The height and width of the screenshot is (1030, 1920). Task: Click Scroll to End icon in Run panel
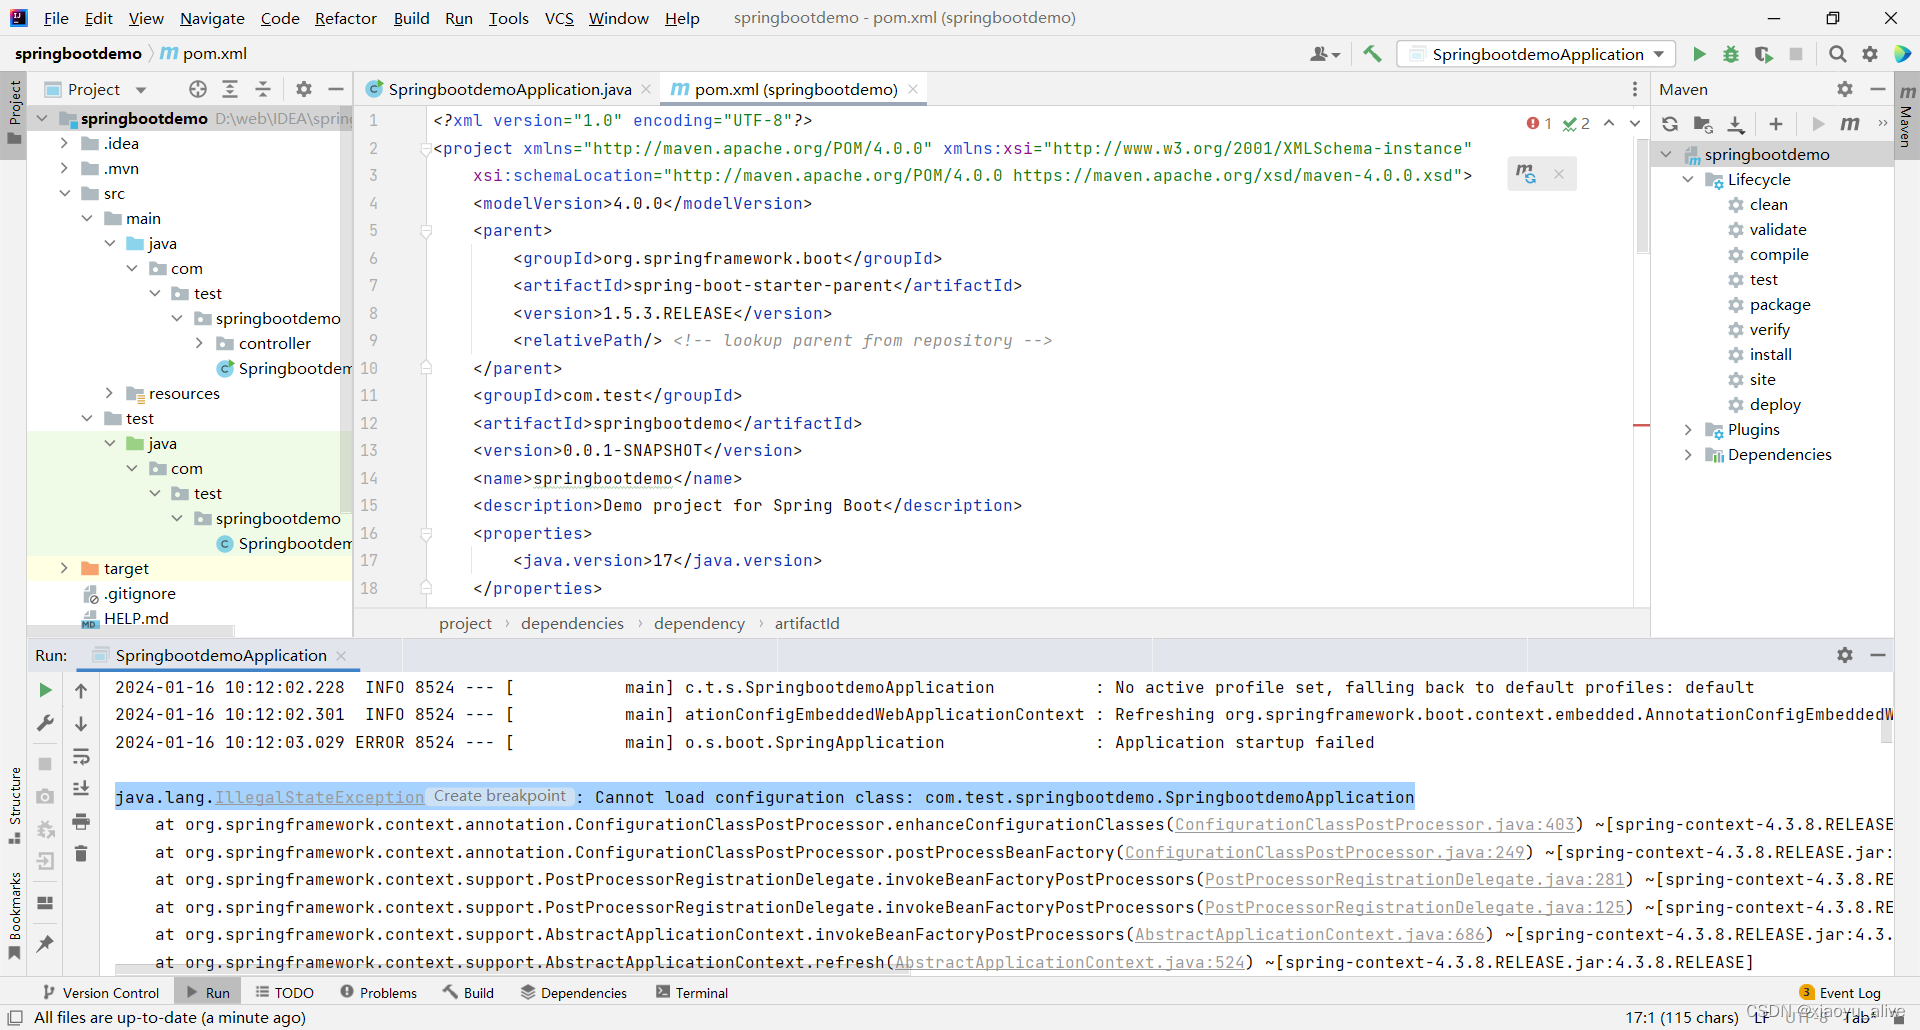81,789
